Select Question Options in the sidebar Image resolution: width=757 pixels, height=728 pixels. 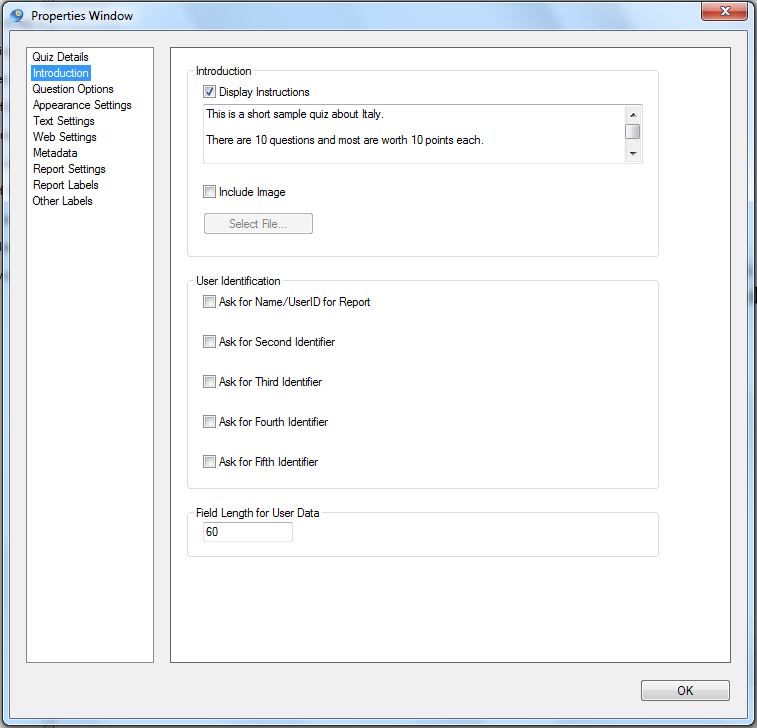coord(73,89)
